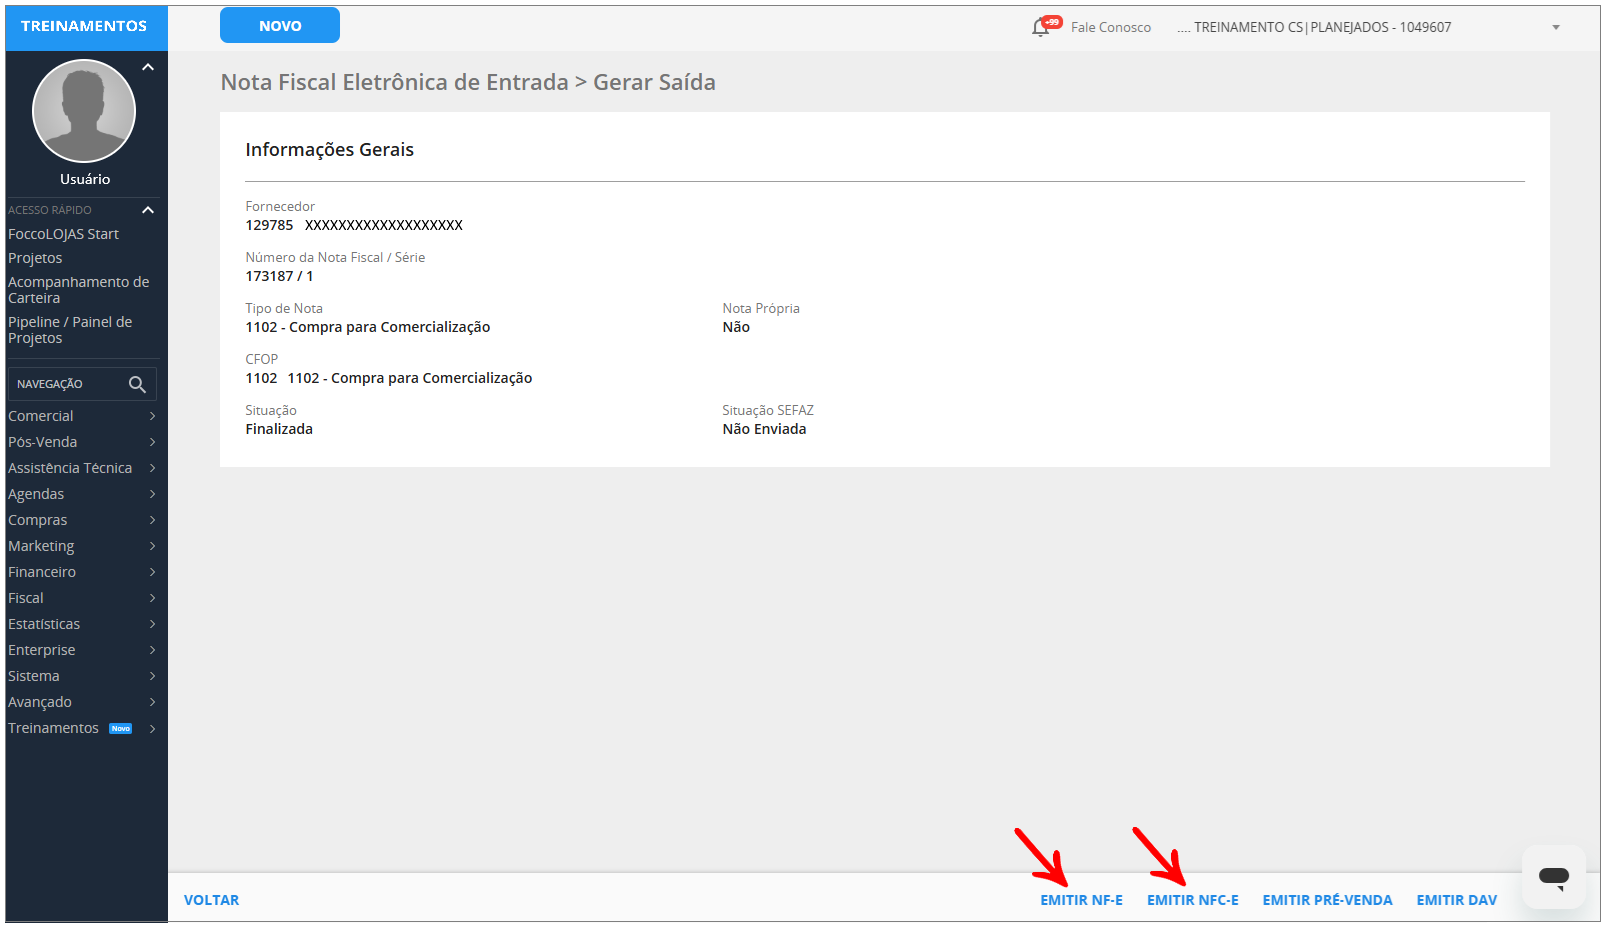Expand the Fiscal menu

point(25,597)
